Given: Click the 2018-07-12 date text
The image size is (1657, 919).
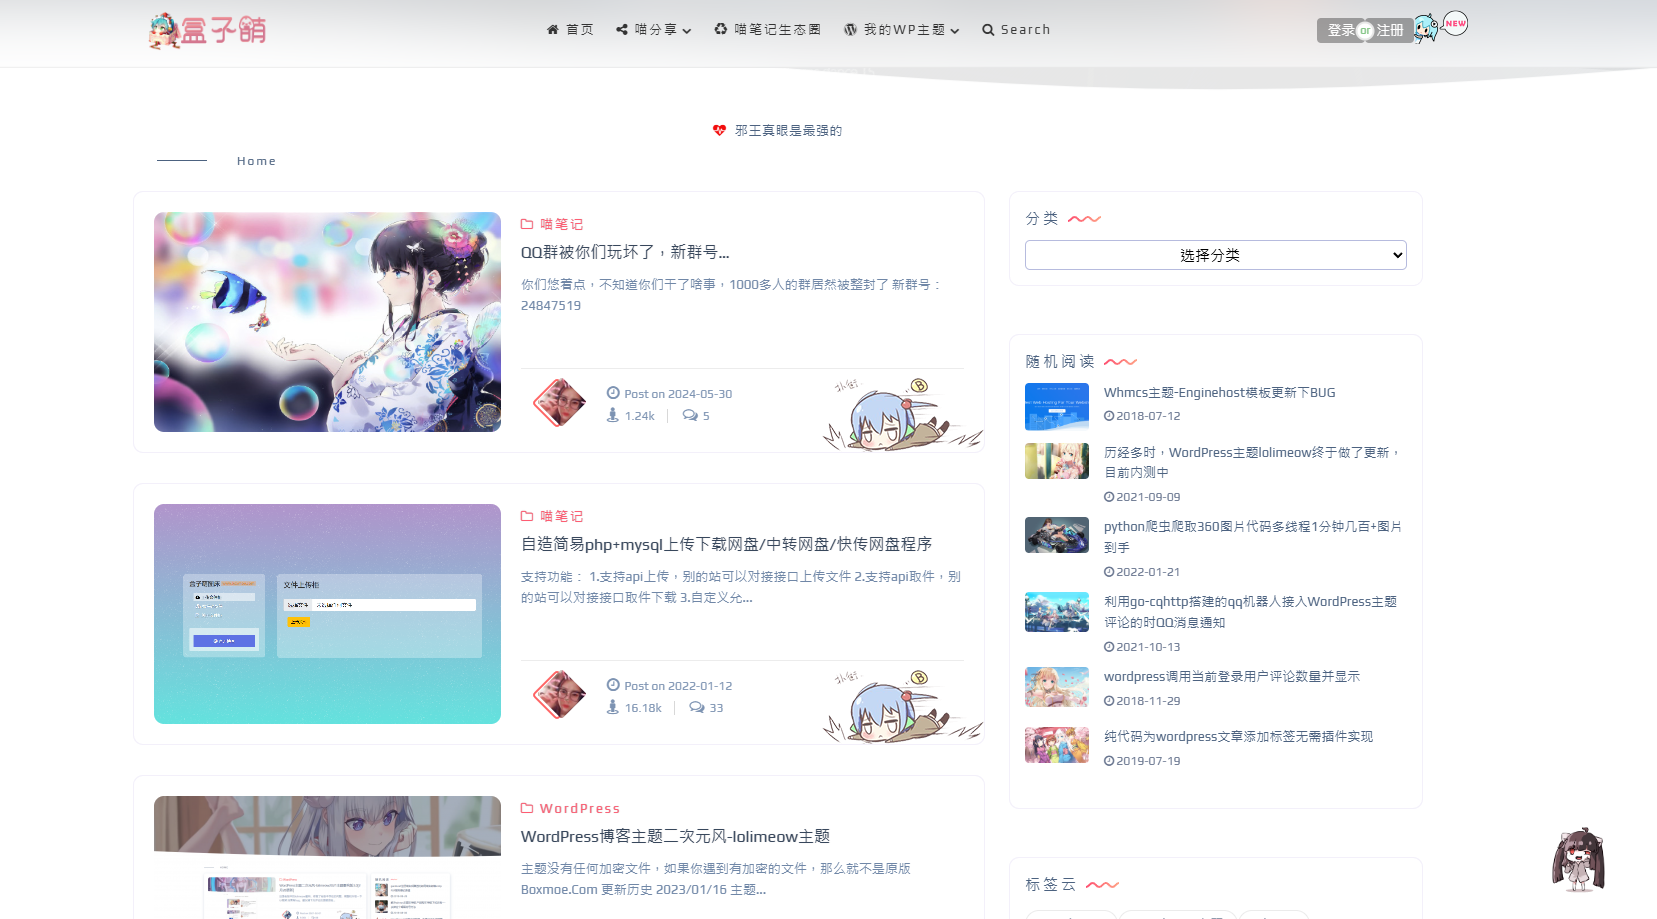Looking at the screenshot, I should pos(1148,416).
